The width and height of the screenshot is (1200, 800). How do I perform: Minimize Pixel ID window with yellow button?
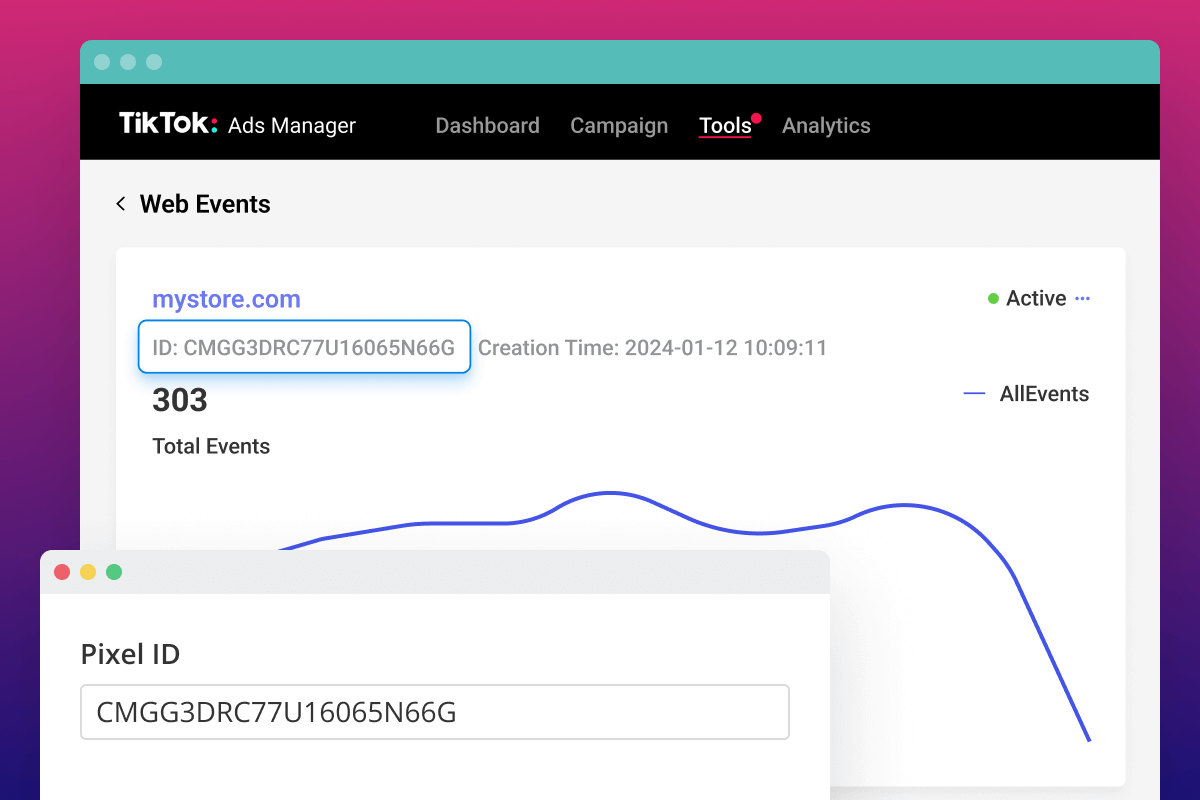tap(88, 572)
